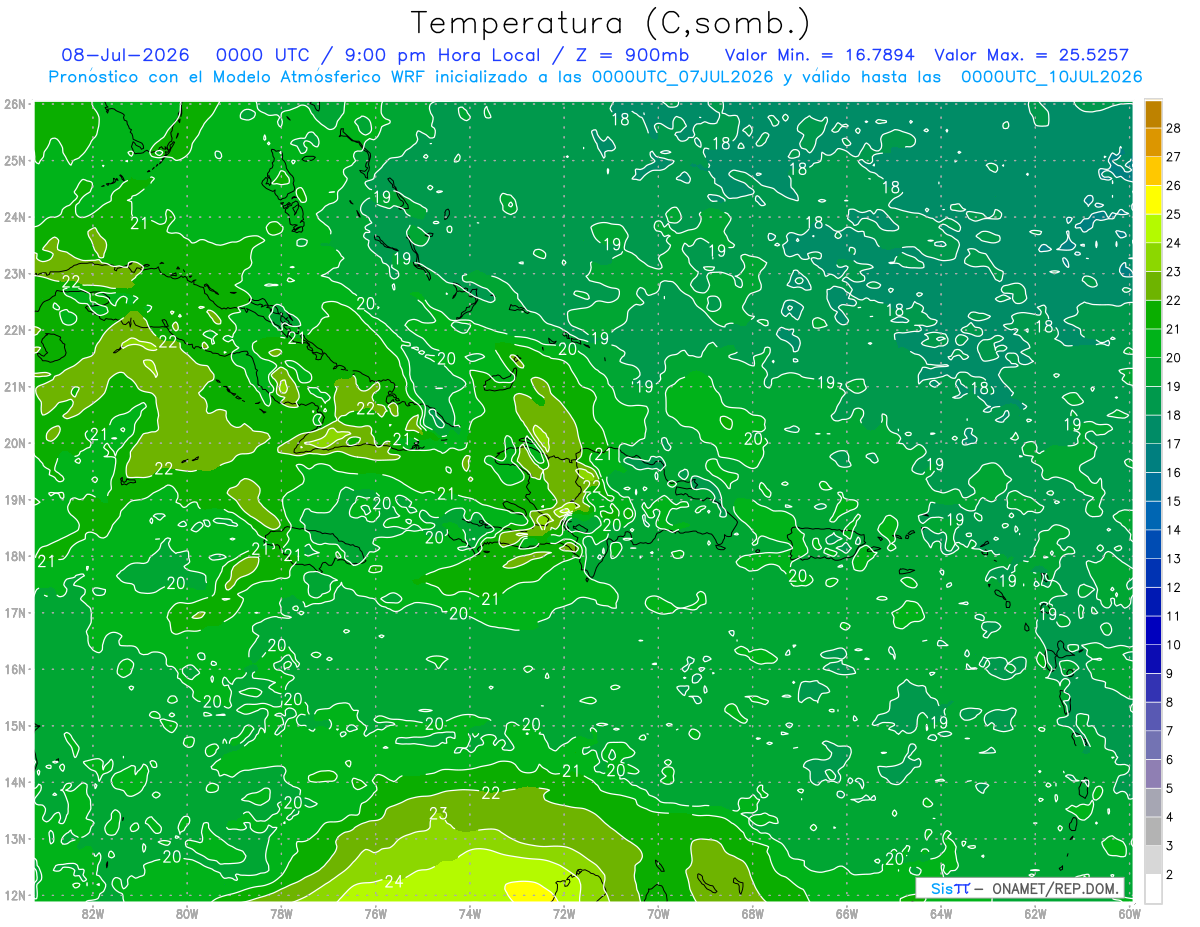Click the "78W" longitude axis label

coord(281,912)
